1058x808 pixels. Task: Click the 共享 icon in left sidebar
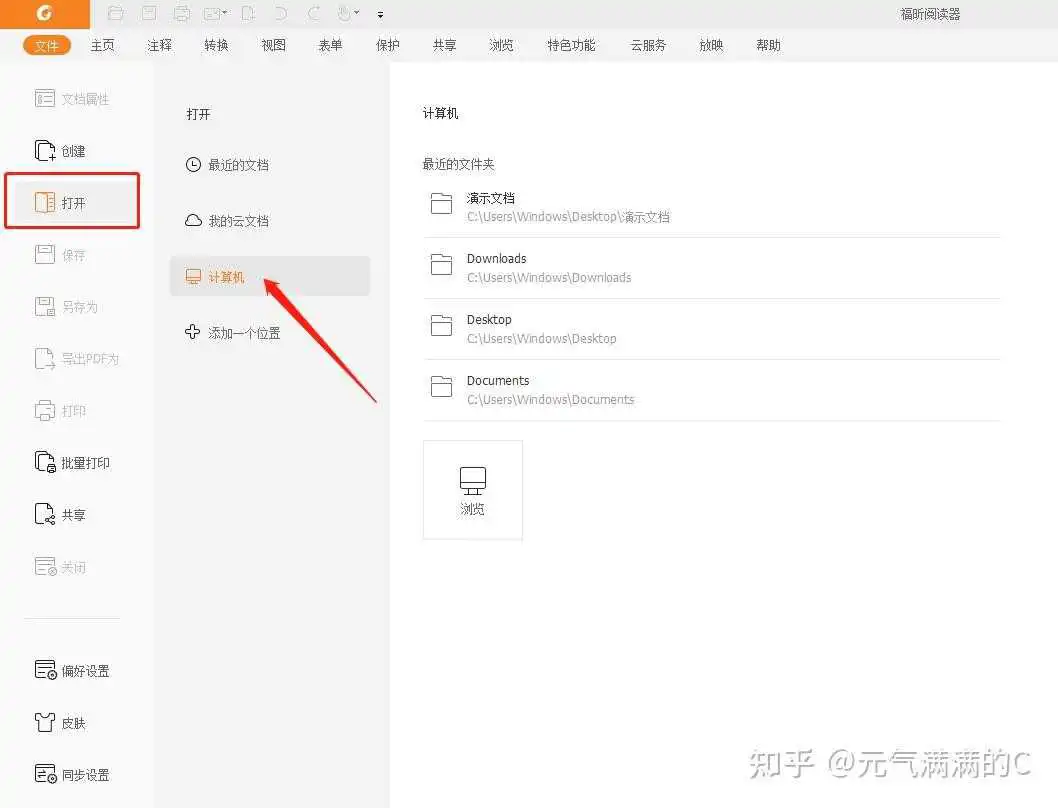45,514
